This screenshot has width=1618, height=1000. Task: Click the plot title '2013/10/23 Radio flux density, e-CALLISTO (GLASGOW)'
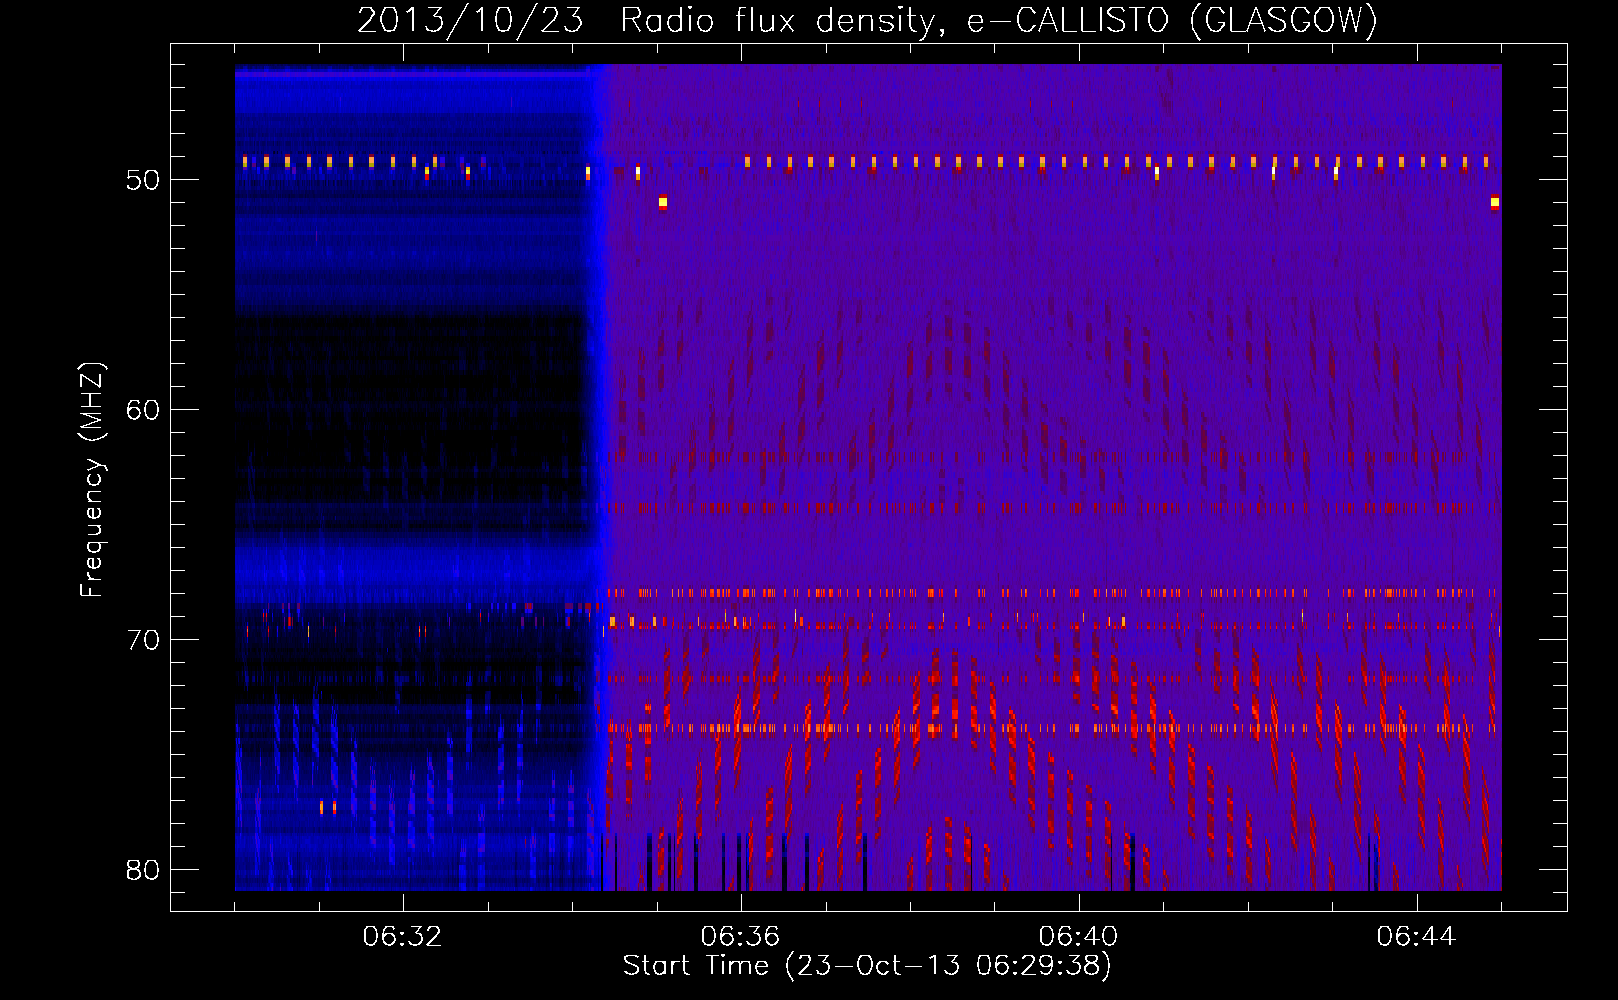(867, 20)
